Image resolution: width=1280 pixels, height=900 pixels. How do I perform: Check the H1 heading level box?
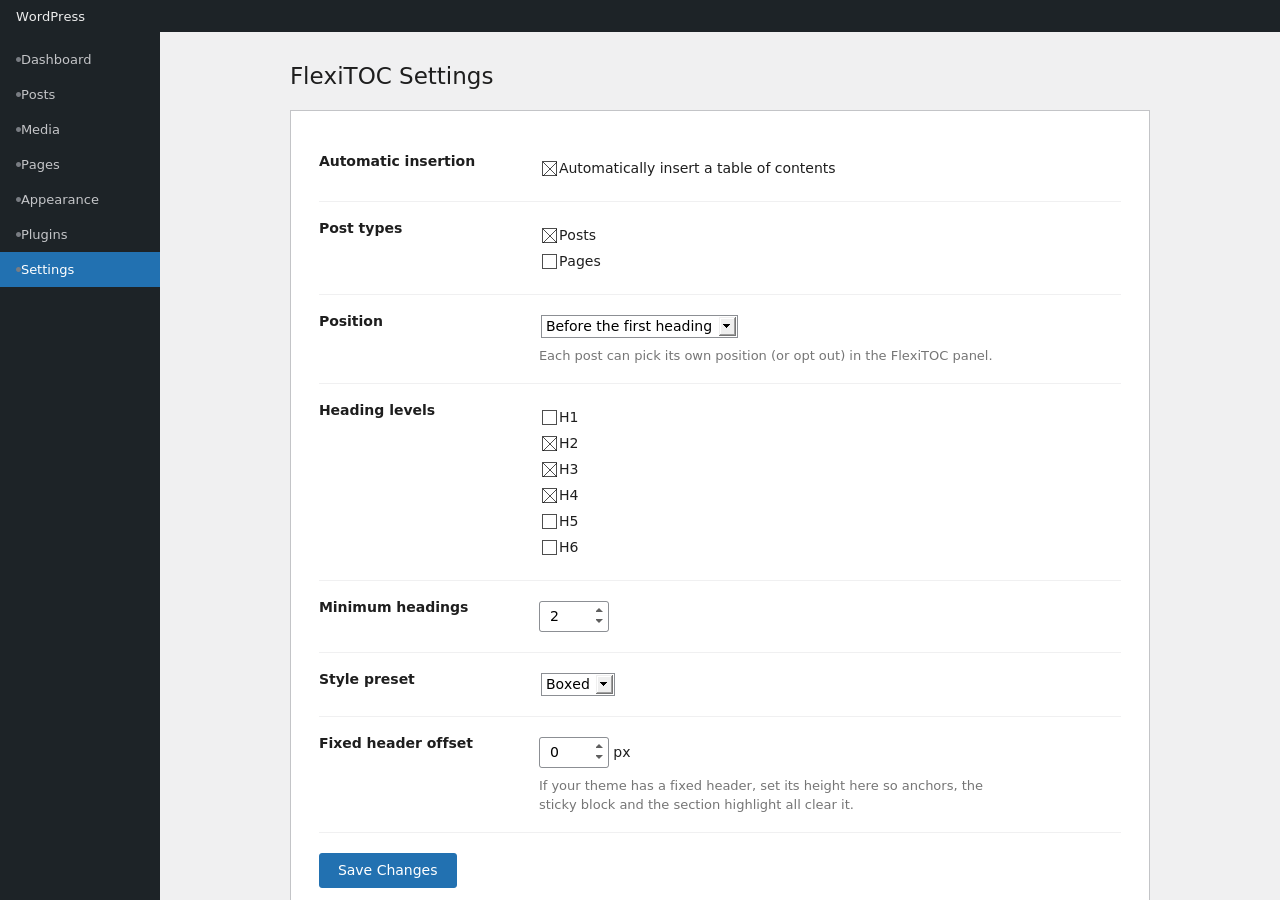pos(549,418)
